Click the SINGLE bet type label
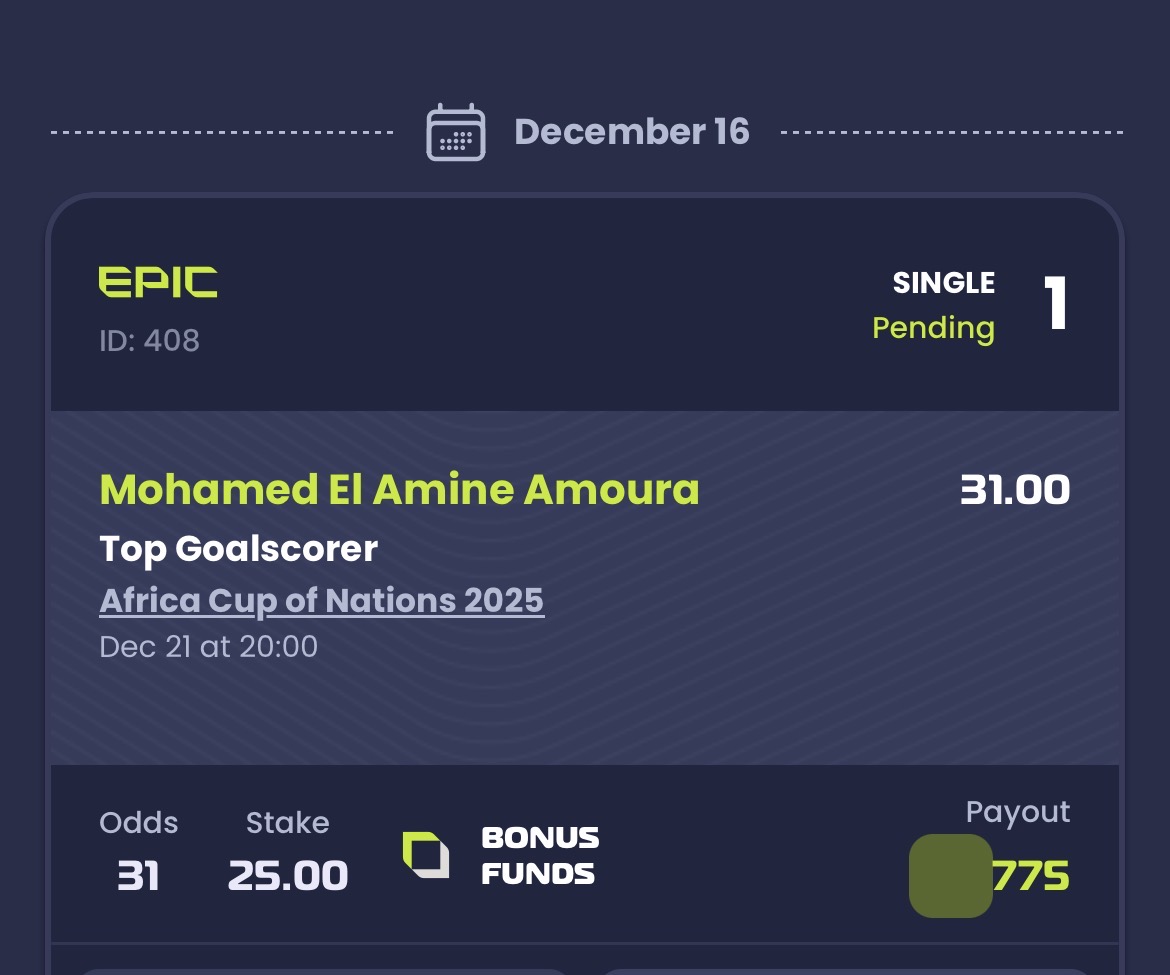This screenshot has width=1170, height=975. 943,283
